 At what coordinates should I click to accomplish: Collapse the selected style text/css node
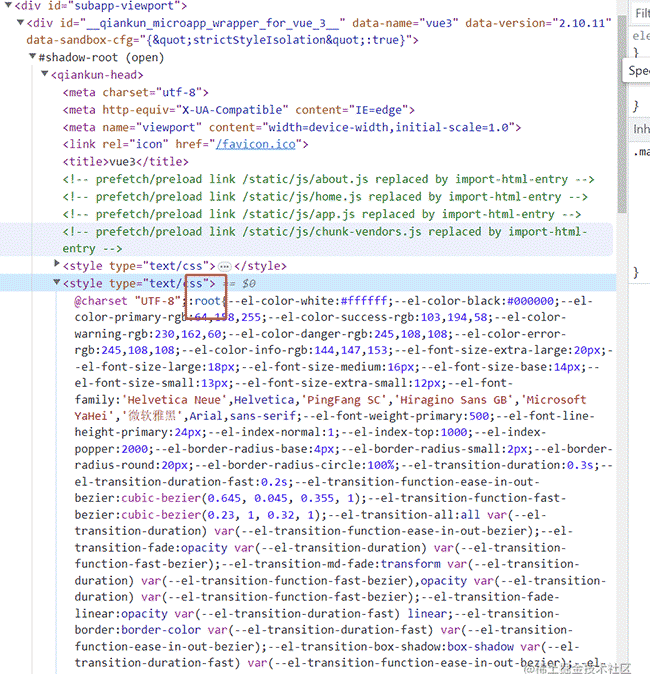click(56, 282)
